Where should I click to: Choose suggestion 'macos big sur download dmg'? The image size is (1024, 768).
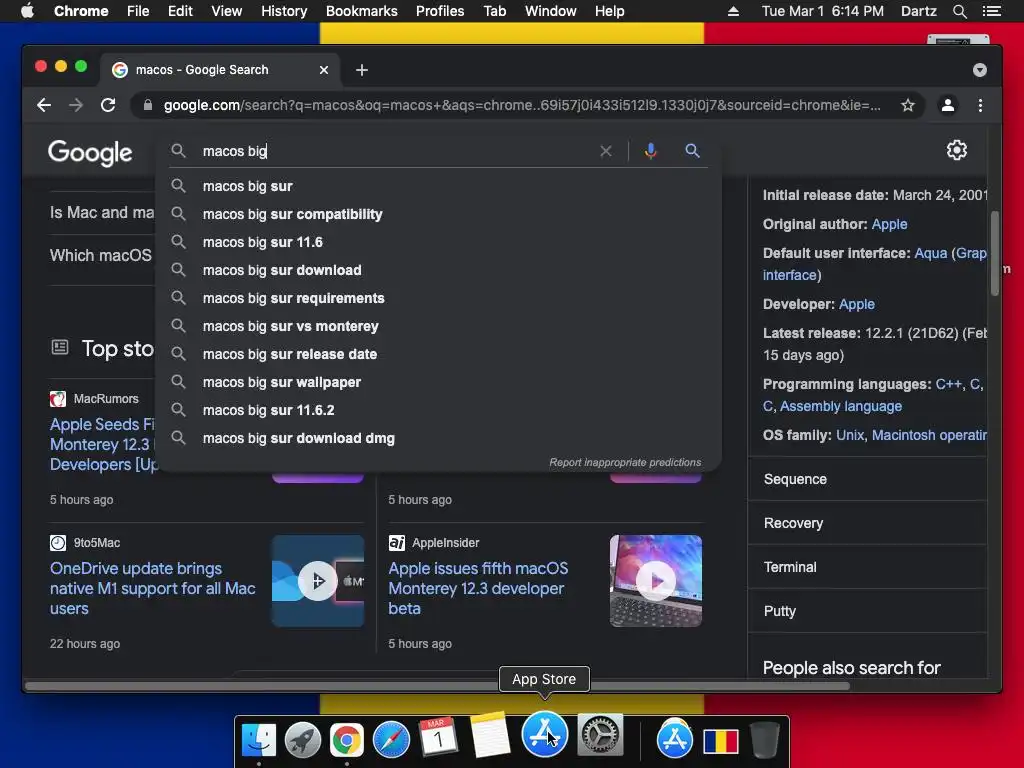pos(439,438)
